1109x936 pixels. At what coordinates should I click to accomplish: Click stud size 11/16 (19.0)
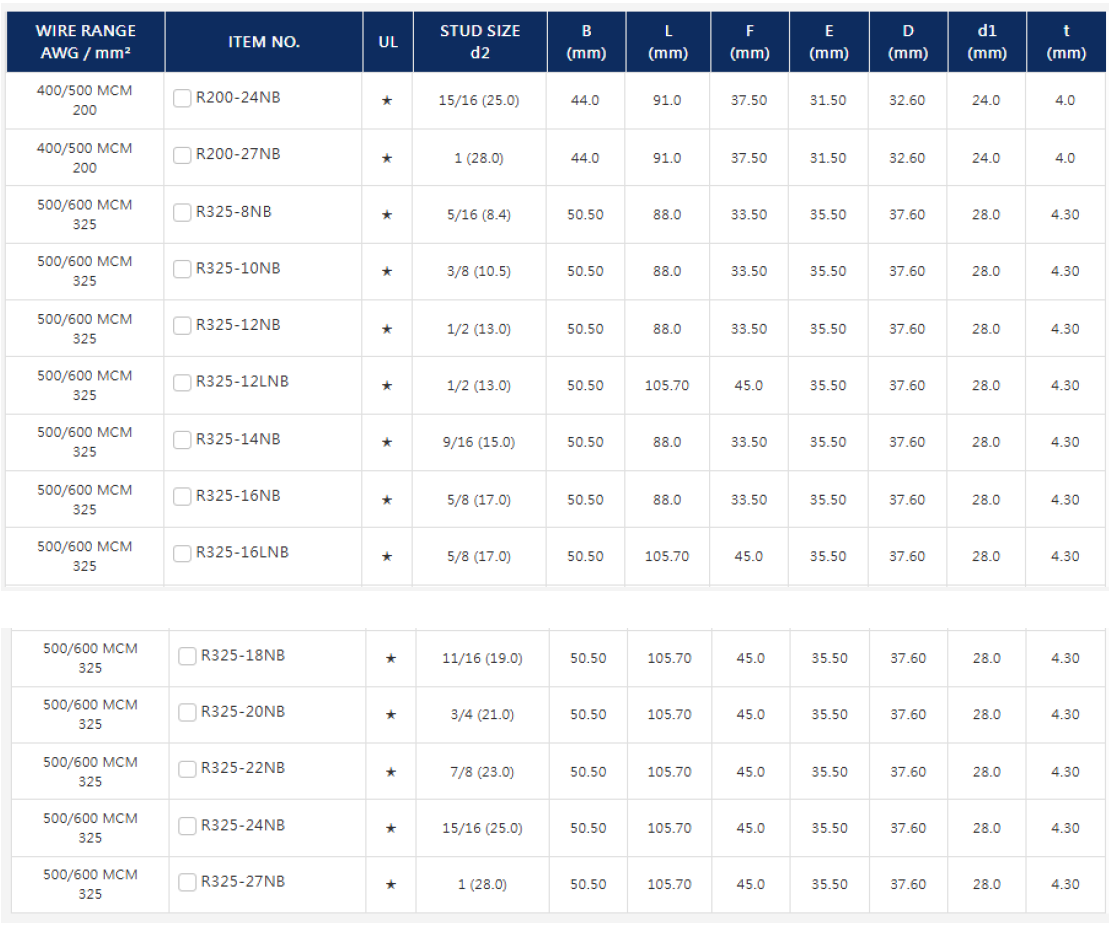[x=482, y=659]
